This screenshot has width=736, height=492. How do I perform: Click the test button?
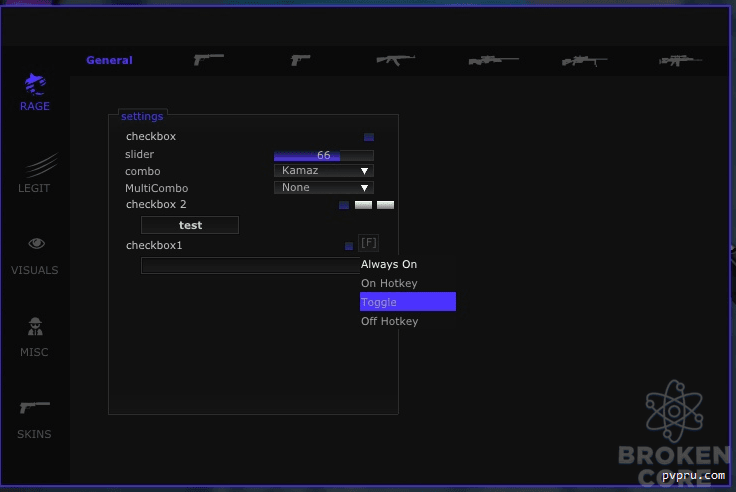(x=190, y=225)
